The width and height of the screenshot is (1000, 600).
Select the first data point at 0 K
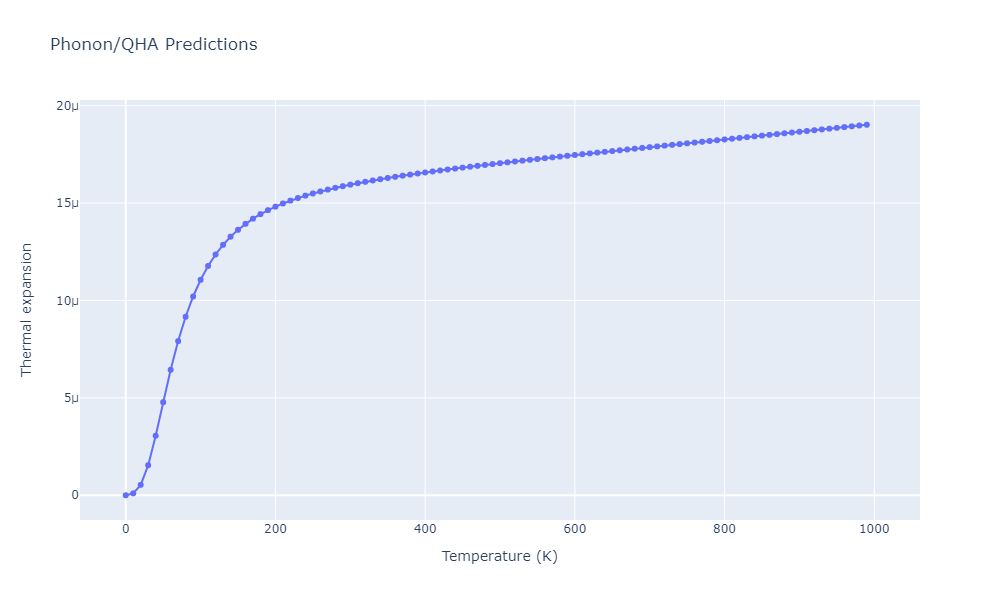125,495
